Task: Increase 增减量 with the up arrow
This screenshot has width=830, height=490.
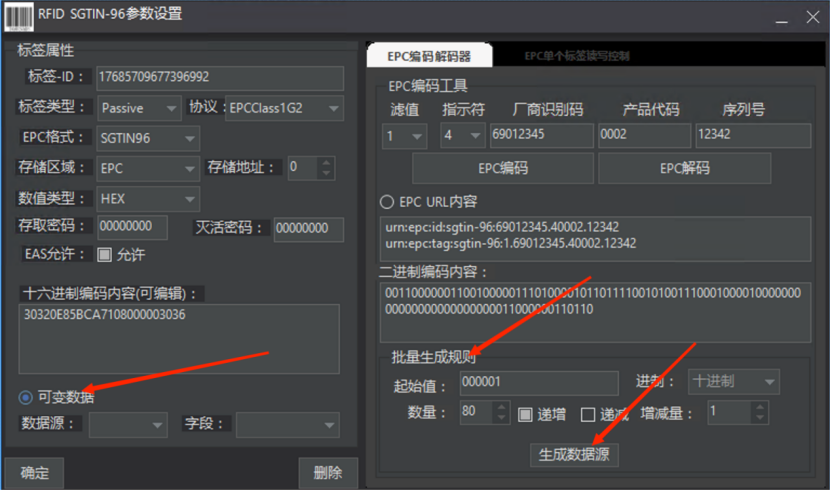Action: click(760, 407)
